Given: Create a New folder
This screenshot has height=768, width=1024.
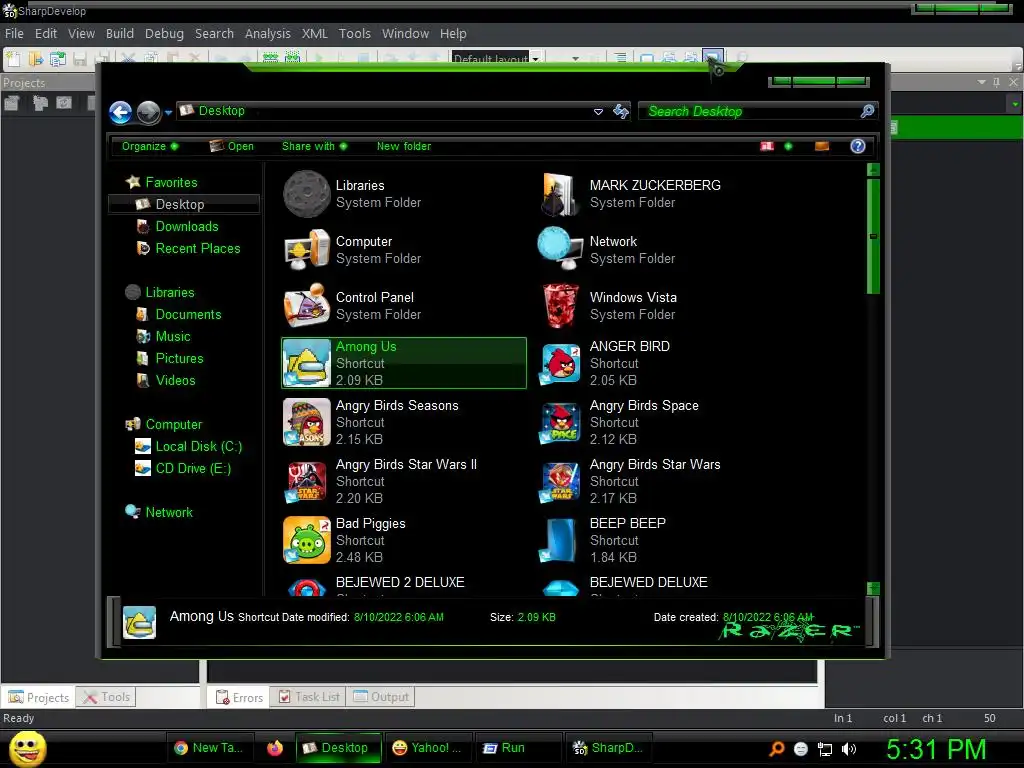Looking at the screenshot, I should point(404,146).
